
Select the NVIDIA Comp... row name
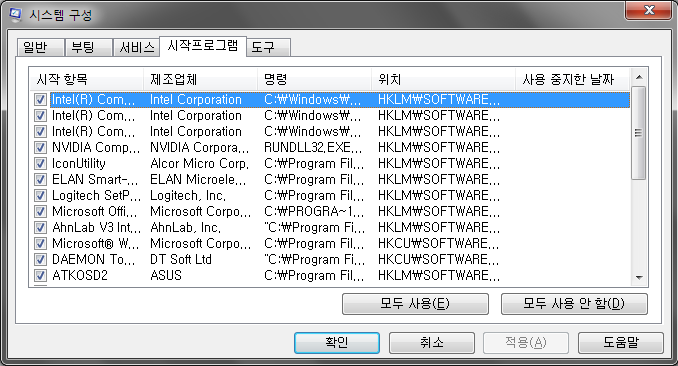click(96, 148)
